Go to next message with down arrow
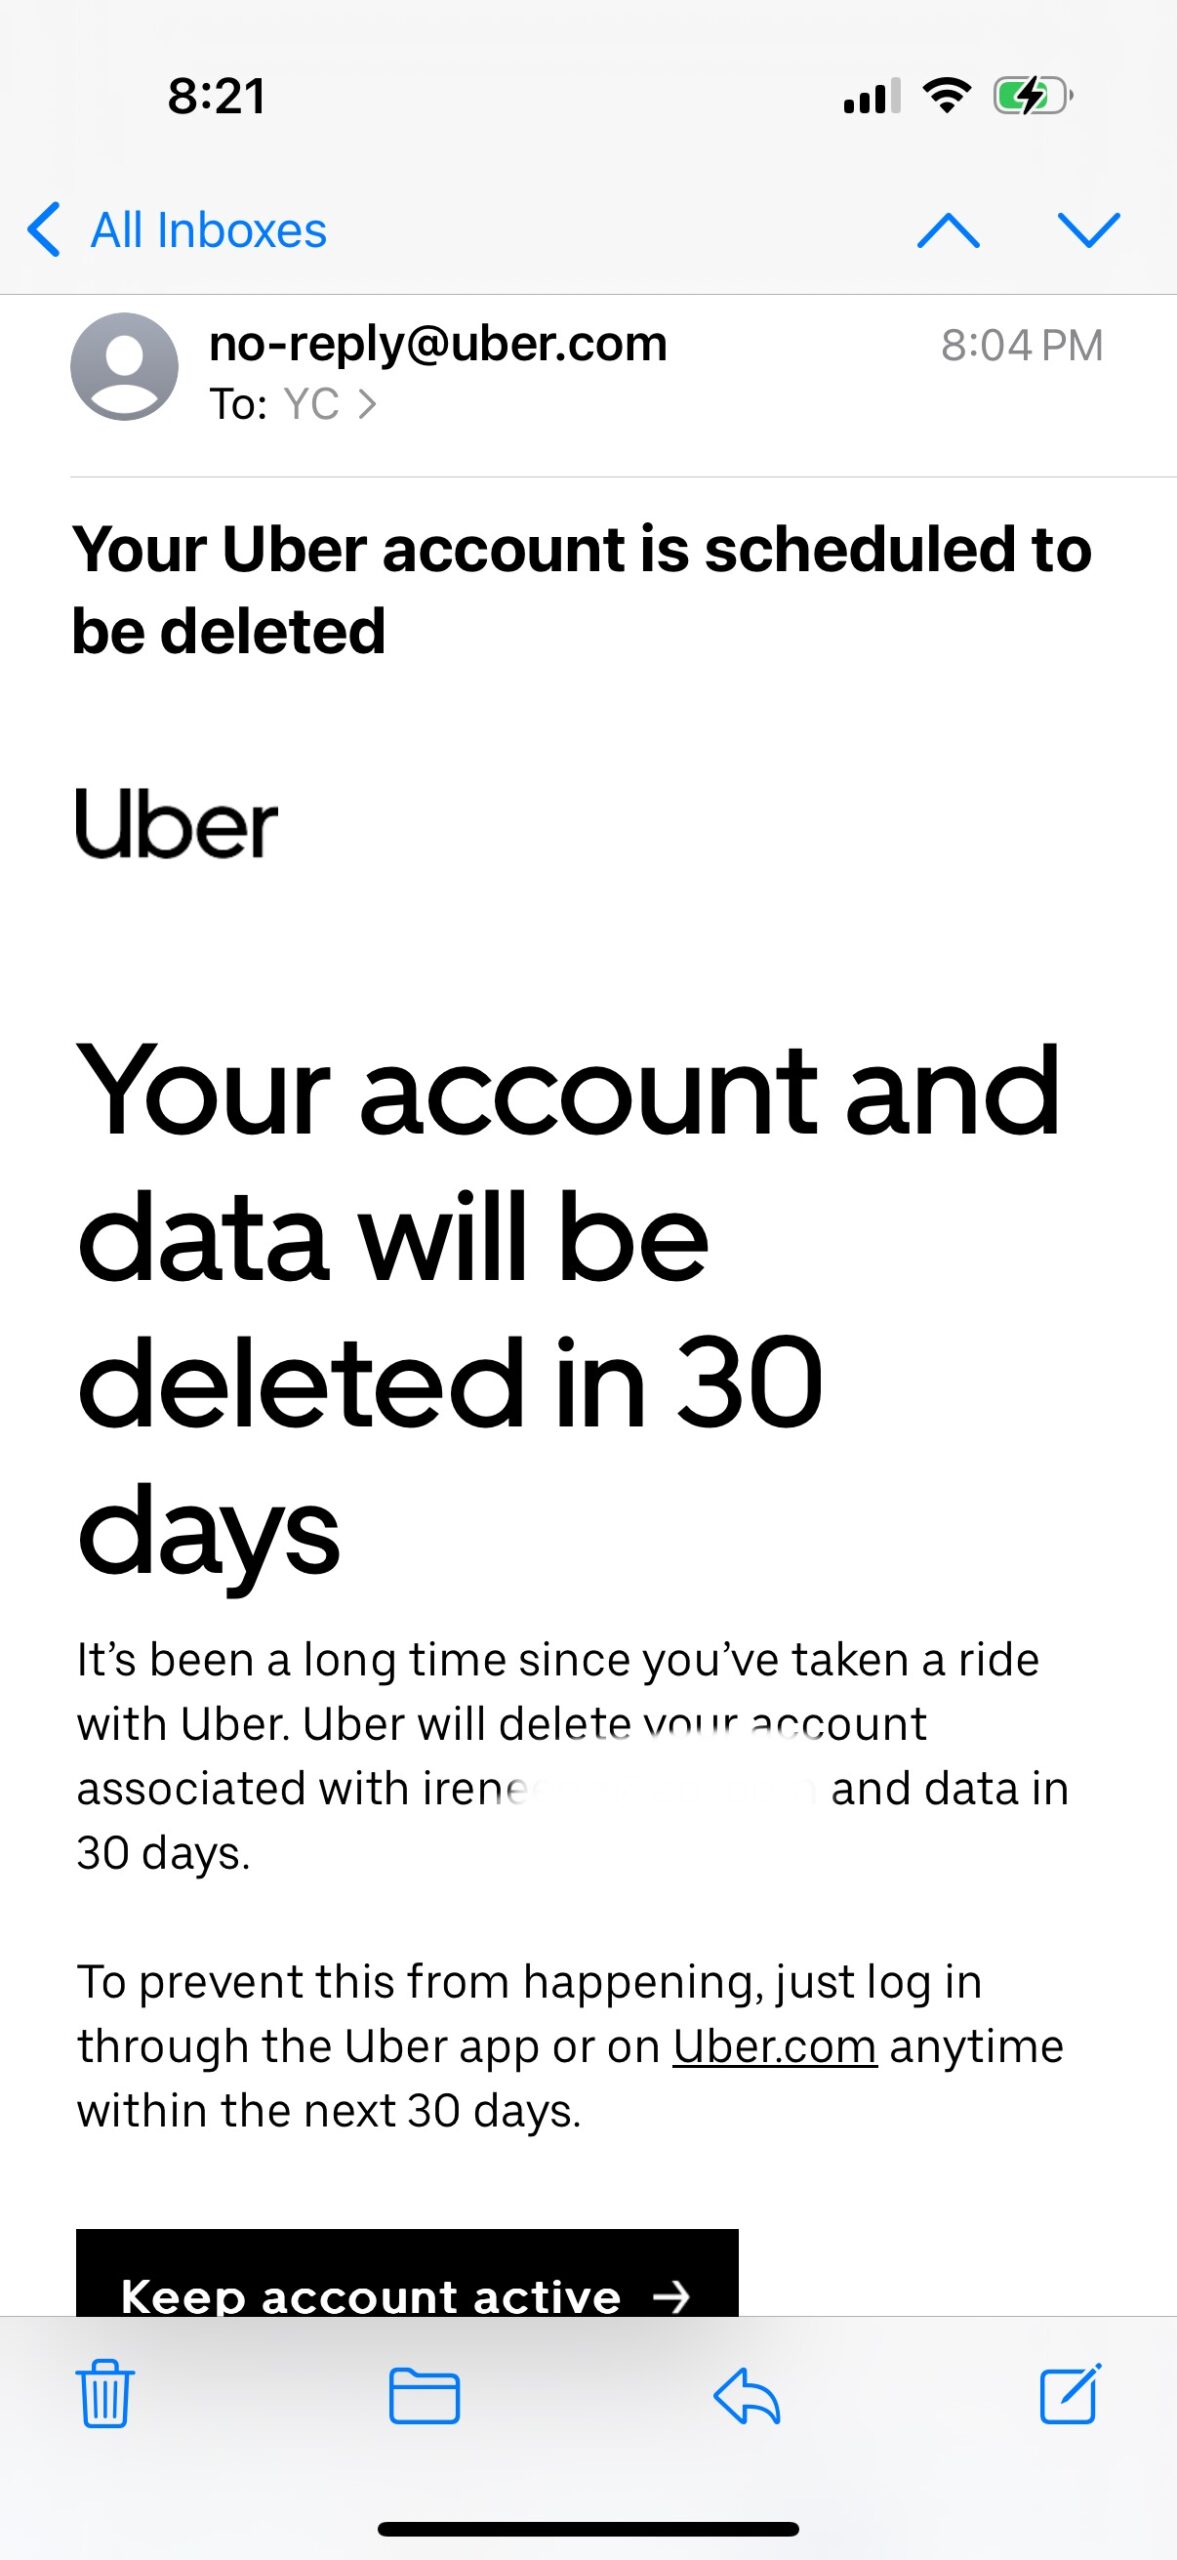The width and height of the screenshot is (1177, 2560). tap(1088, 230)
